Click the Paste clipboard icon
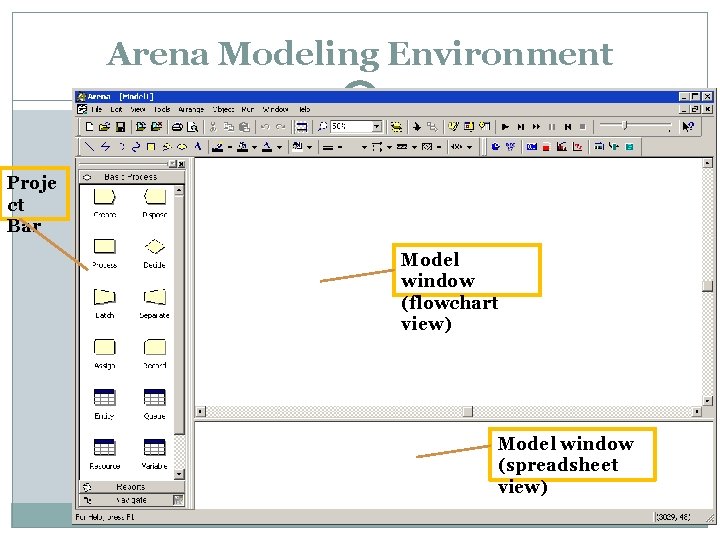This screenshot has height=540, width=720. tap(244, 127)
